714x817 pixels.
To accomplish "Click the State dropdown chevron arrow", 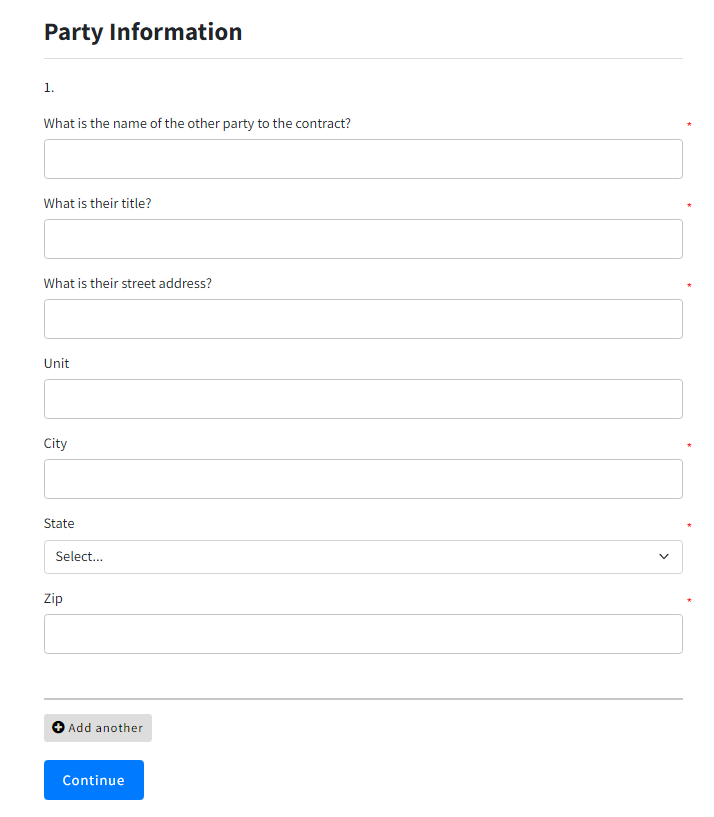I will tap(664, 557).
